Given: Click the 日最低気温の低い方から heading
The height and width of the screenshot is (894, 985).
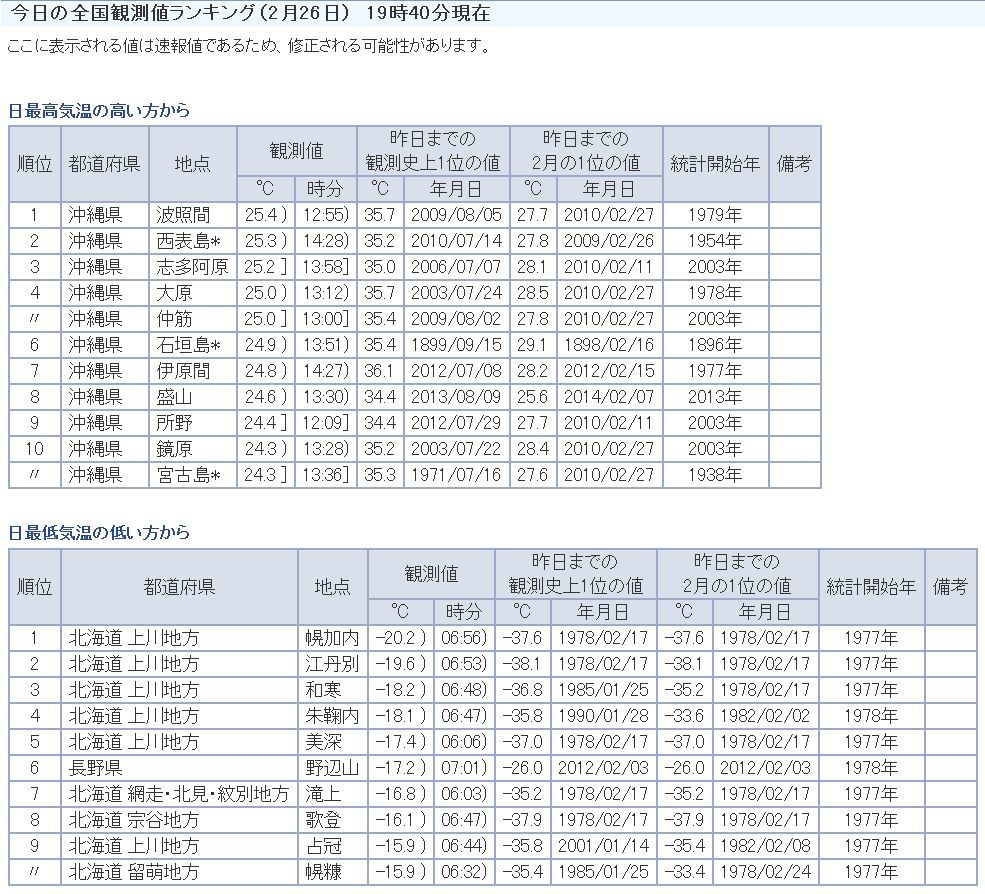Looking at the screenshot, I should (x=99, y=533).
